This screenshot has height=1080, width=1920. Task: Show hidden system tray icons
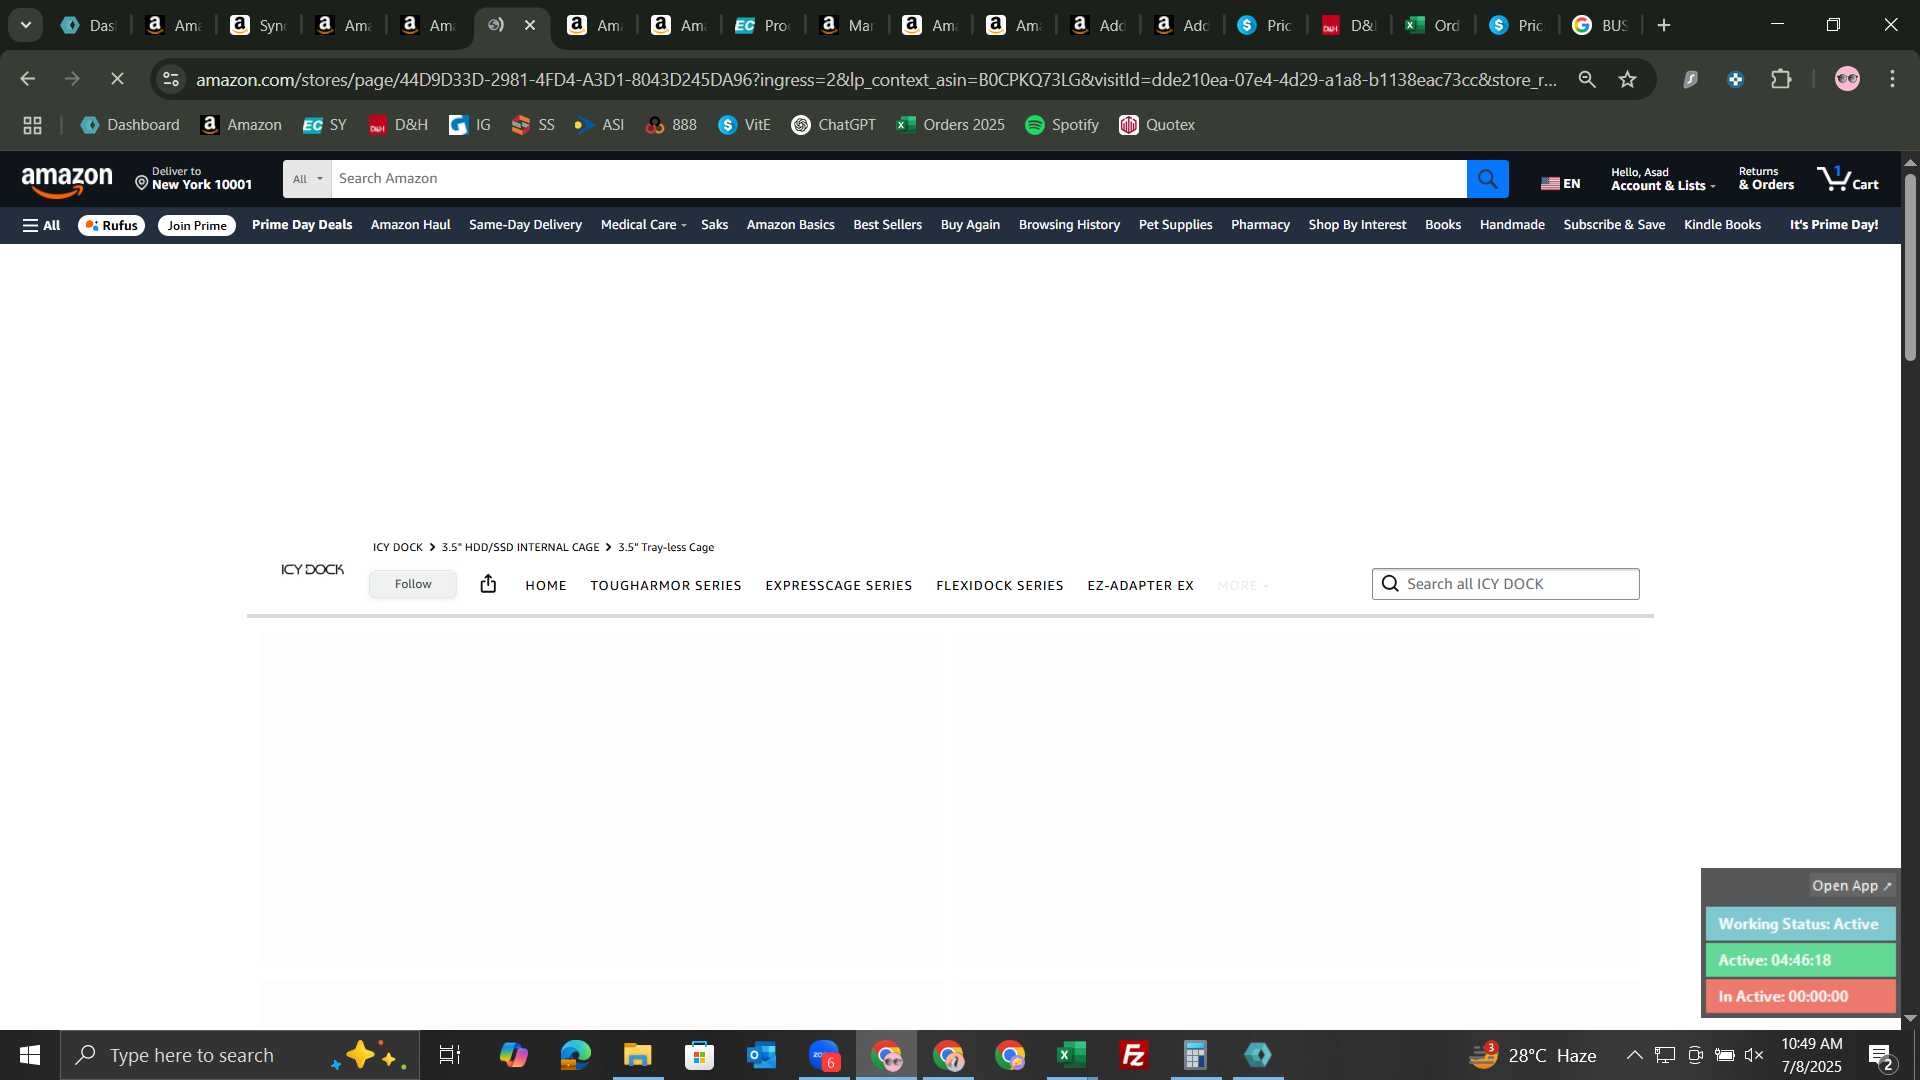tap(1634, 1055)
